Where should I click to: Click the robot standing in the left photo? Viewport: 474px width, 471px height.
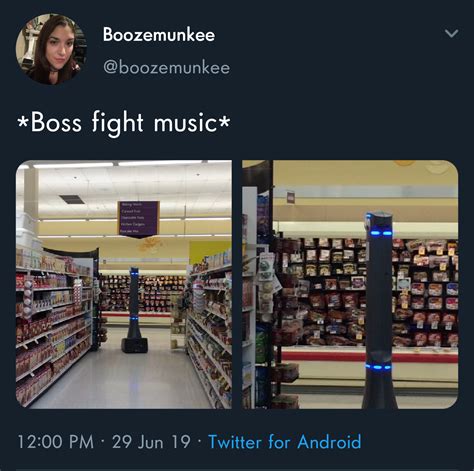tap(134, 310)
